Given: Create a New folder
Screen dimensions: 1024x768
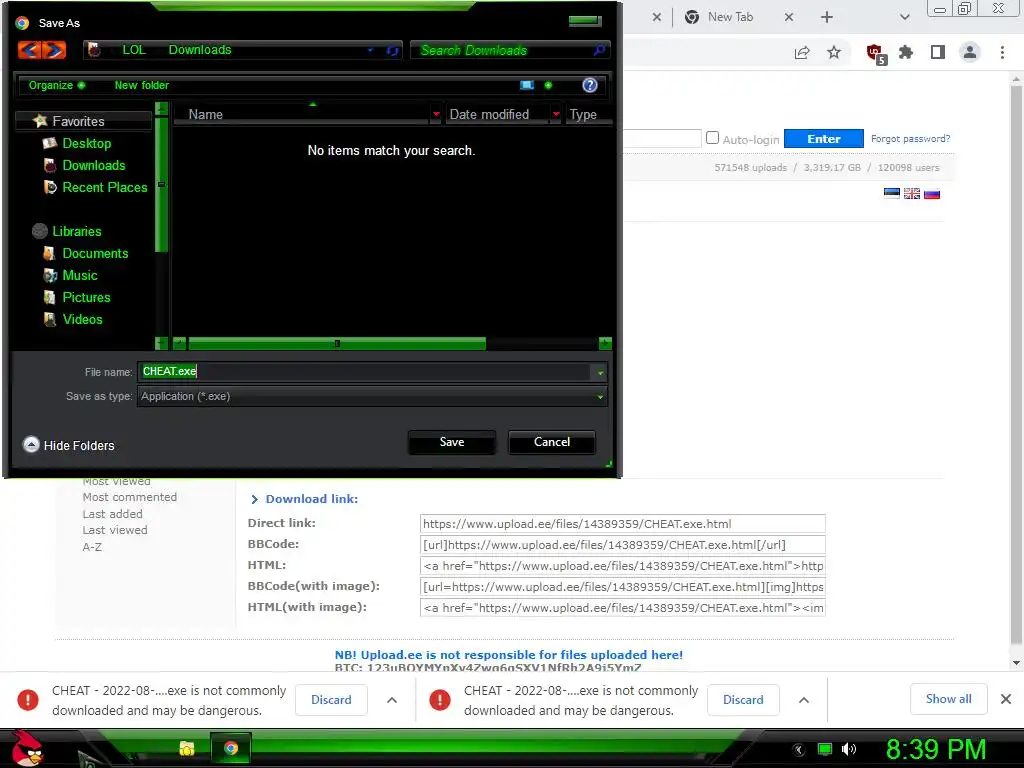Looking at the screenshot, I should pyautogui.click(x=142, y=85).
